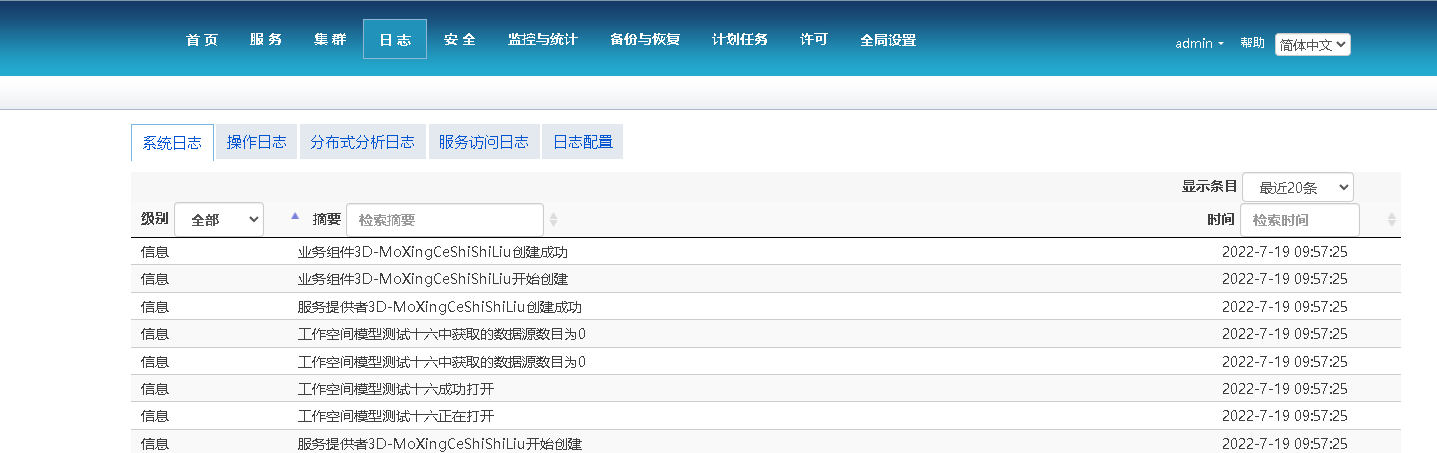
Task: Click the 检索时间 search field
Action: 1300,219
